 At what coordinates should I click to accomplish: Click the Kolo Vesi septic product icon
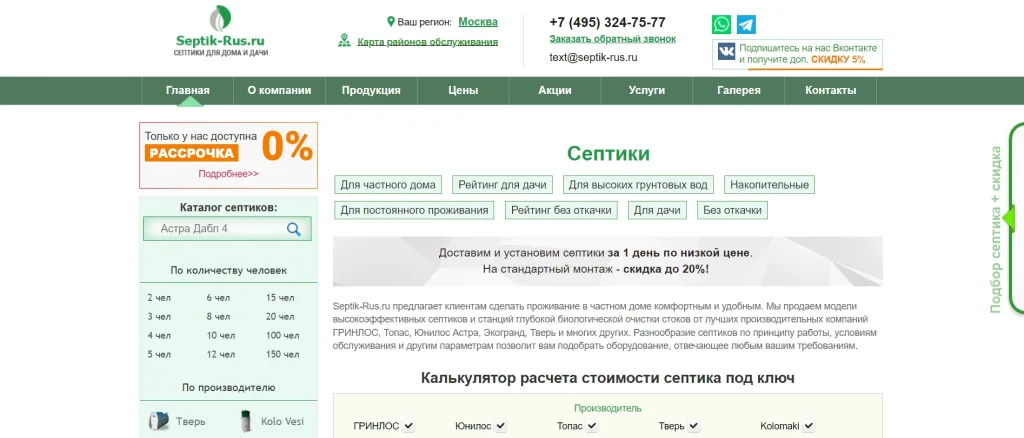pyautogui.click(x=246, y=421)
